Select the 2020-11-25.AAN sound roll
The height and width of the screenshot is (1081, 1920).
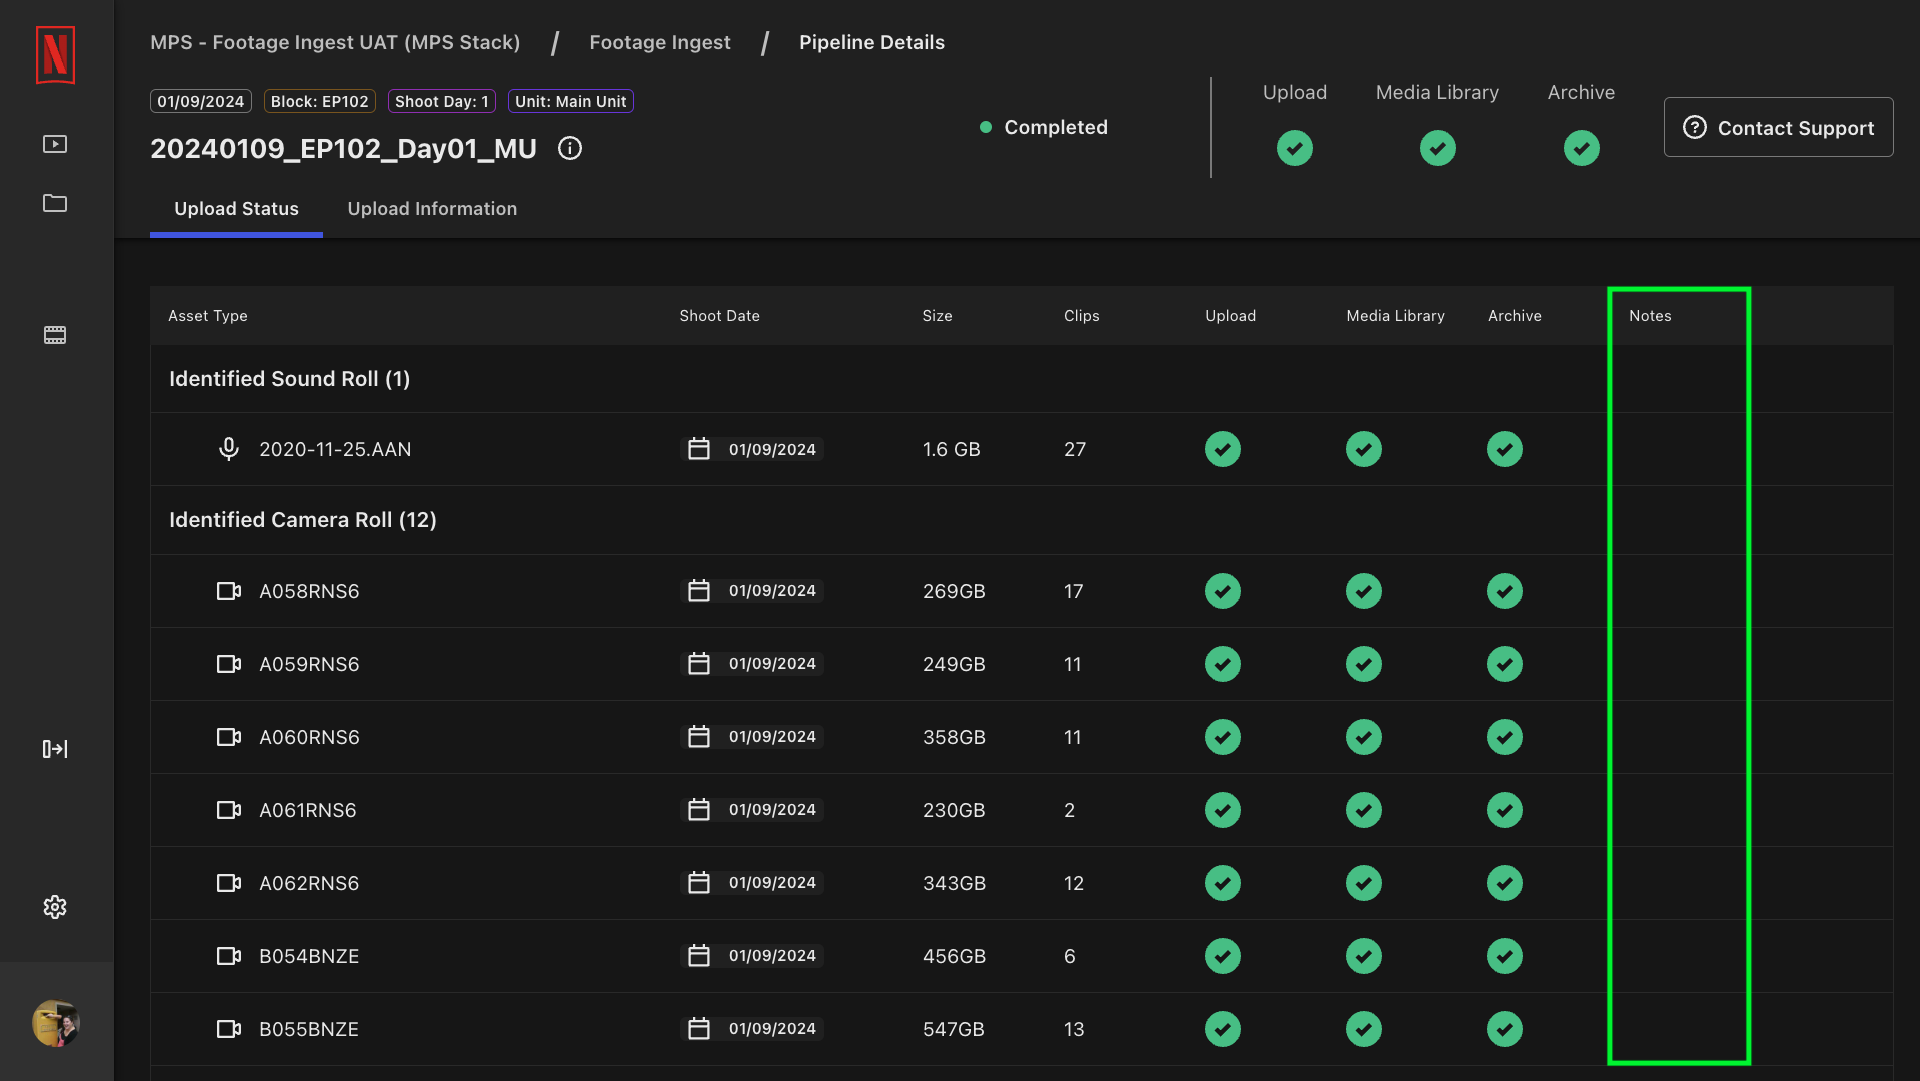point(335,450)
